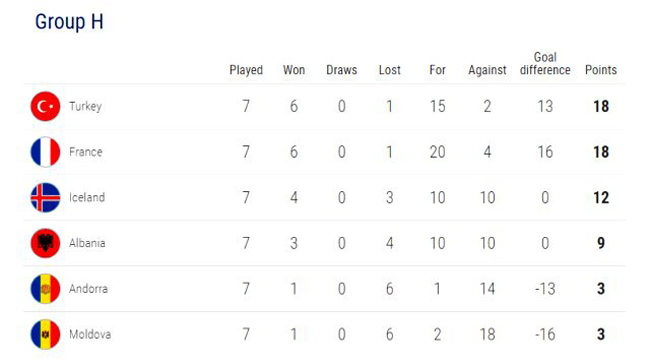Image resolution: width=650 pixels, height=364 pixels.
Task: Open the Moldova team name
Action: coord(90,334)
